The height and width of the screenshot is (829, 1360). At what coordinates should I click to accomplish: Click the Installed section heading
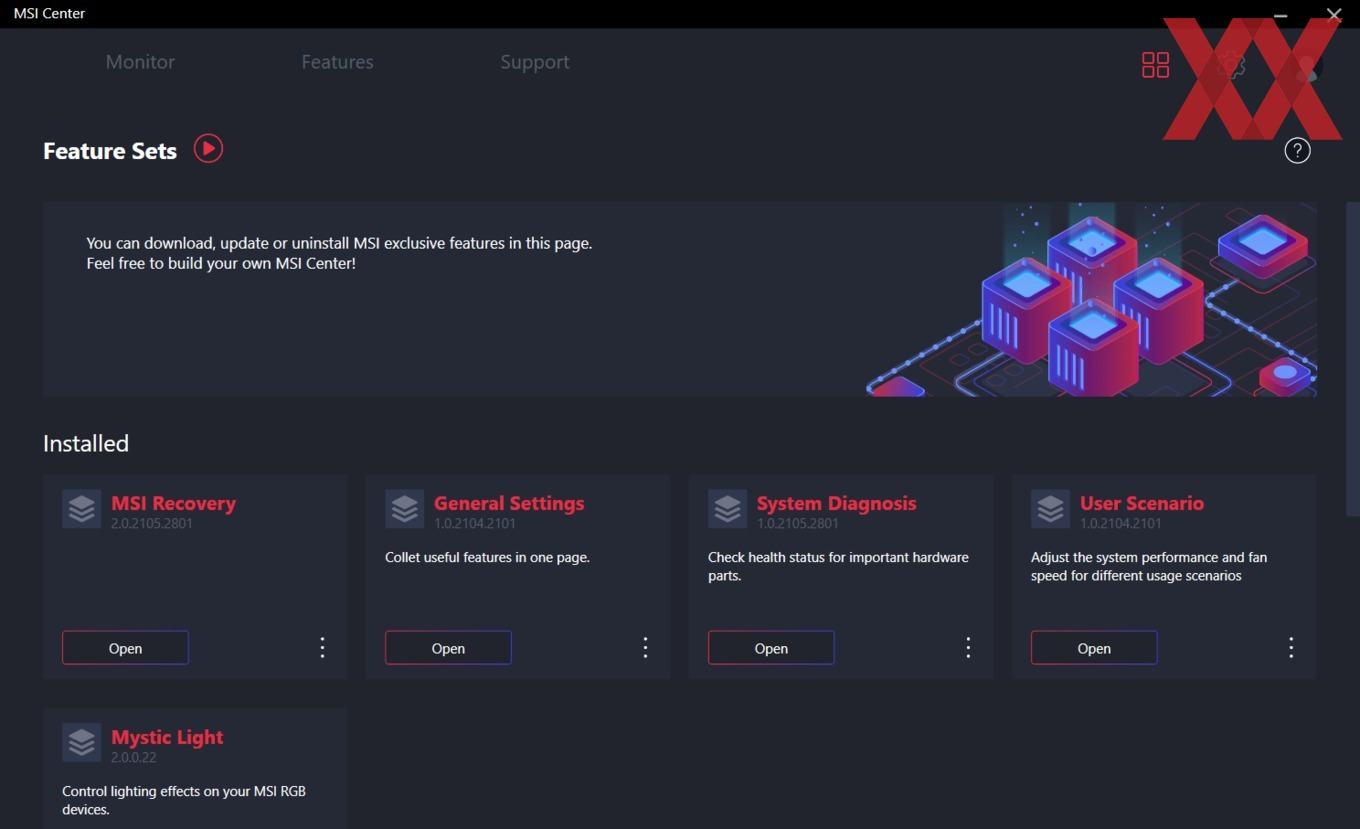coord(86,443)
